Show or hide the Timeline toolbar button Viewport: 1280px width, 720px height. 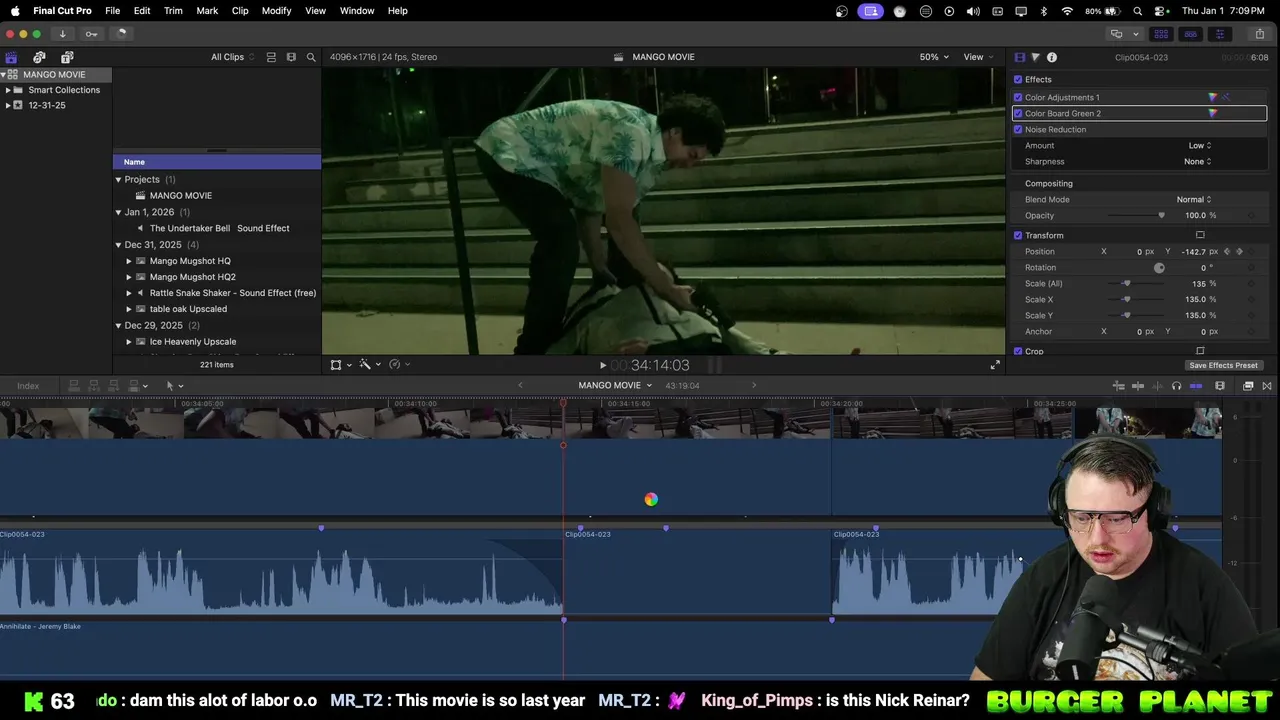(1190, 33)
